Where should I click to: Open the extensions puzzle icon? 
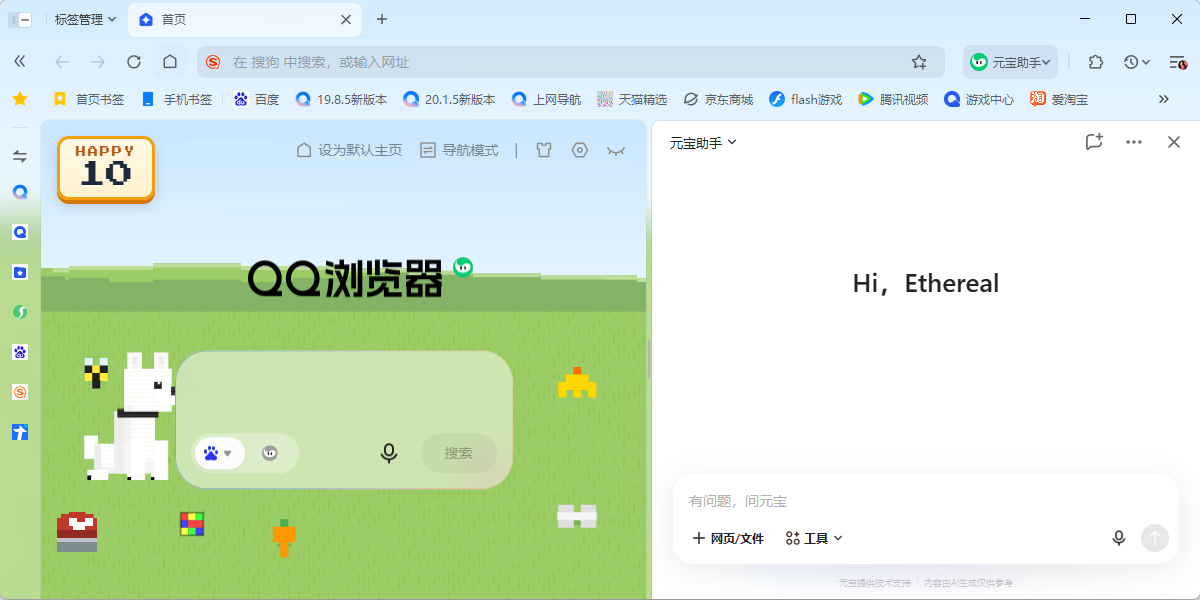[x=1096, y=62]
